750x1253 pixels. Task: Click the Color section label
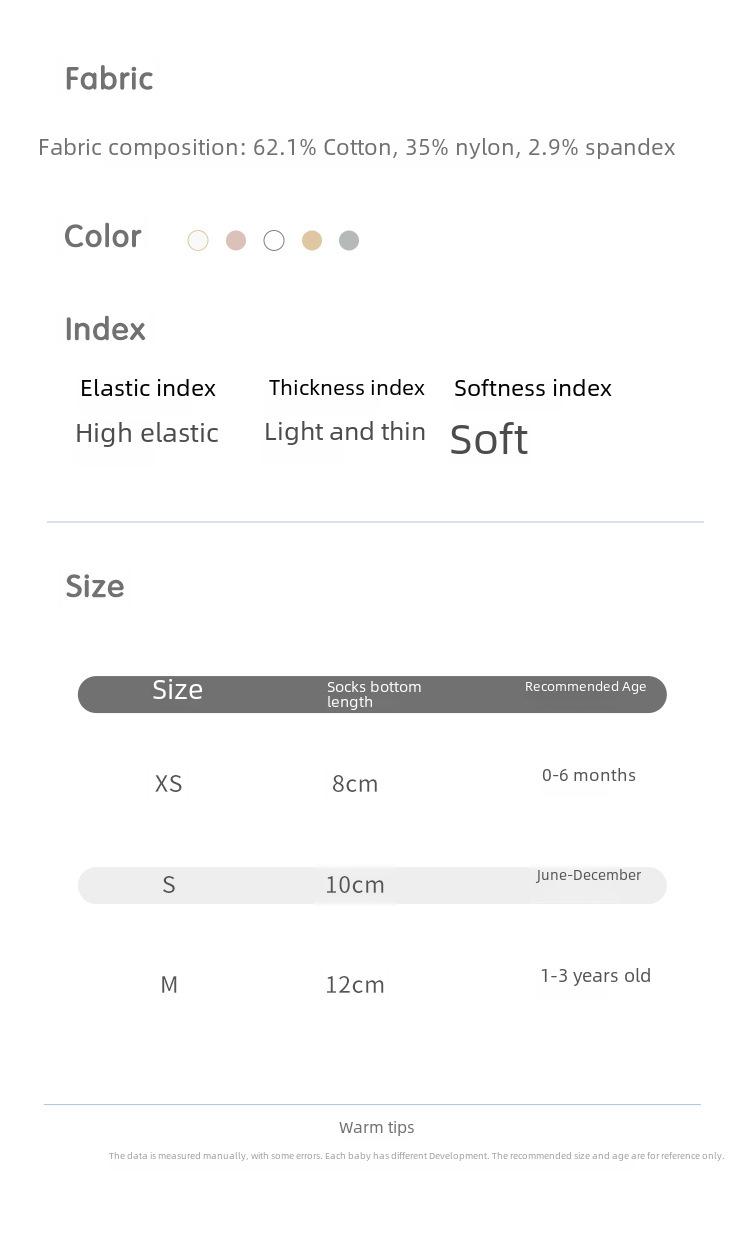tap(103, 236)
